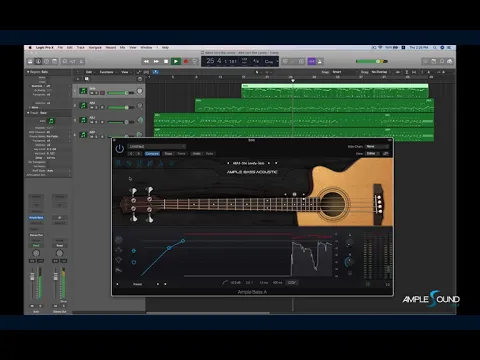Open the Drag No Overlap dropdown
Image resolution: width=480 pixels, height=360 pixels.
tap(380, 72)
